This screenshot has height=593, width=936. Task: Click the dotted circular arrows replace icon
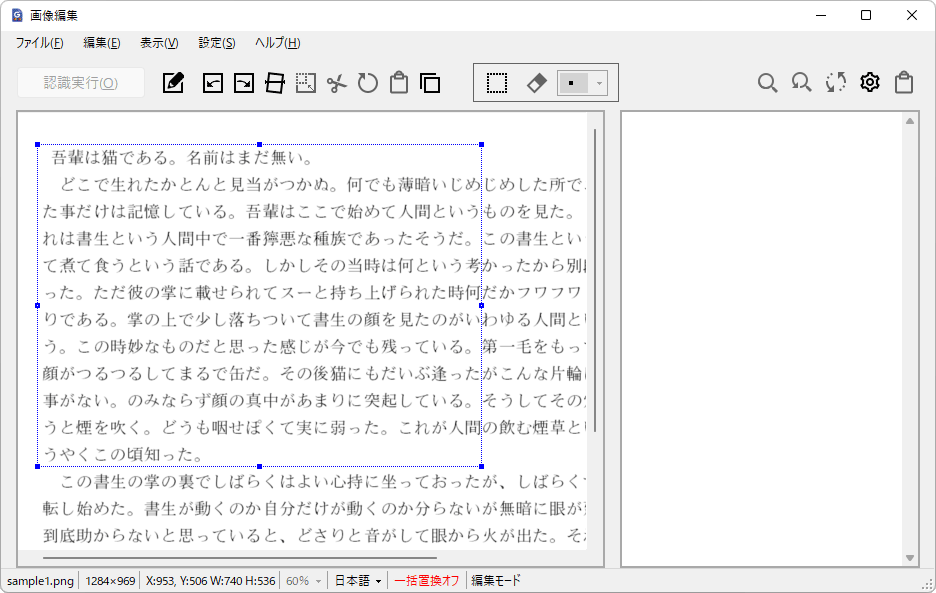pos(836,82)
